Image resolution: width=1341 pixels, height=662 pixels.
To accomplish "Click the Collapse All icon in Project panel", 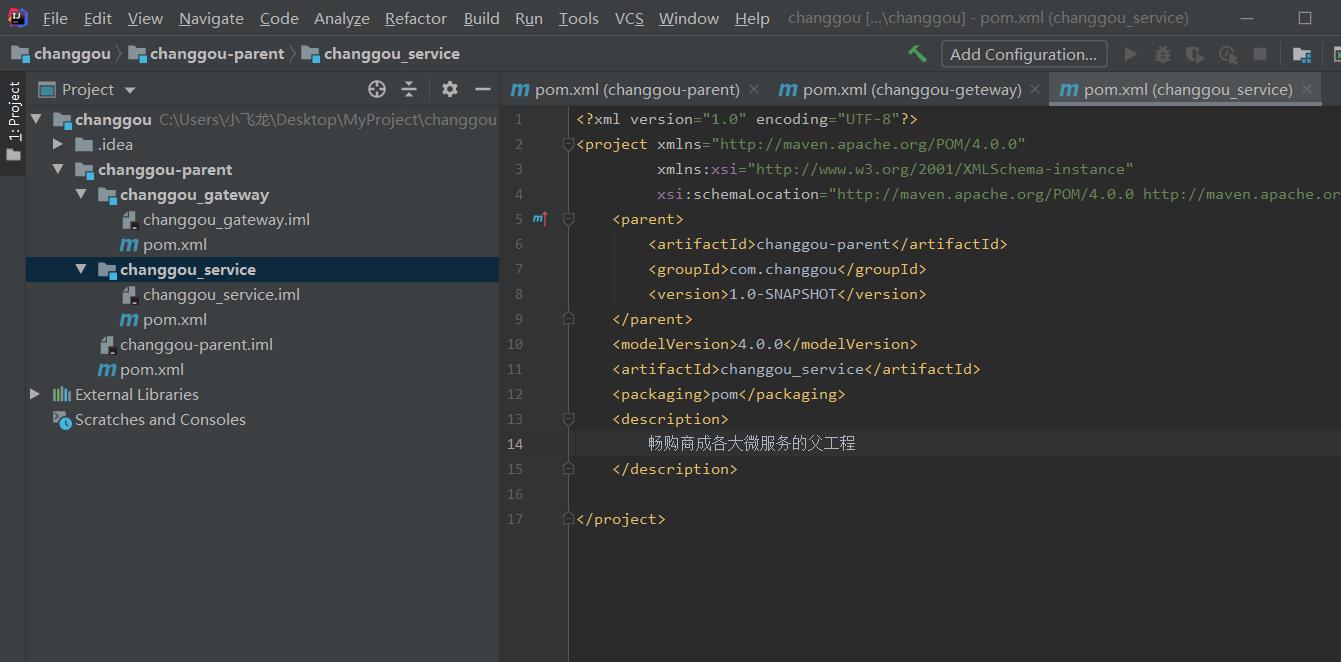I will (409, 89).
